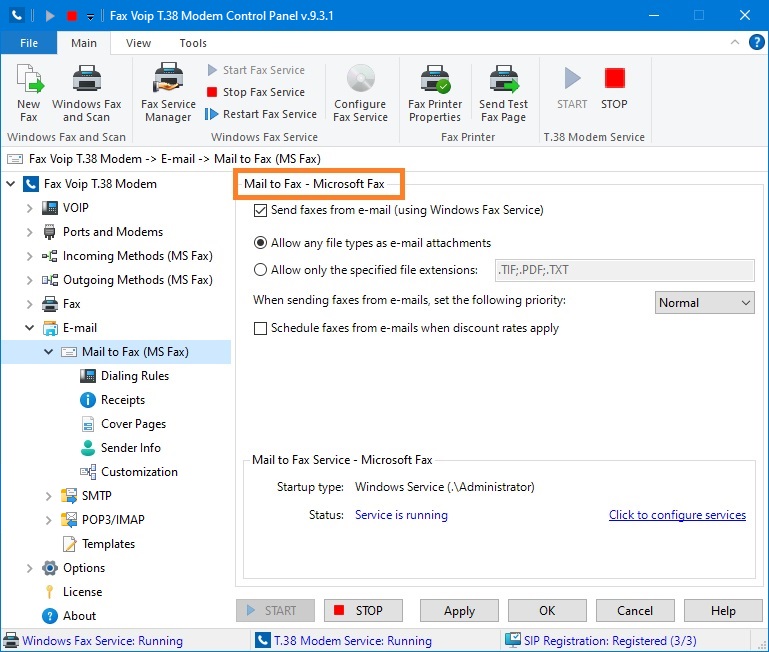Screen dimensions: 769x652
Task: Switch to the Main tab
Action: click(x=84, y=43)
